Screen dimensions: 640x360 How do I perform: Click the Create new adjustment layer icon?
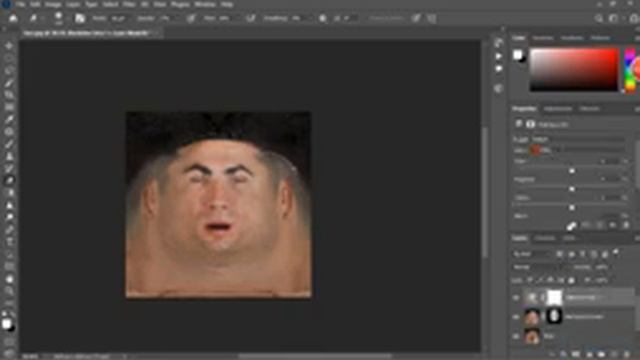click(x=589, y=354)
